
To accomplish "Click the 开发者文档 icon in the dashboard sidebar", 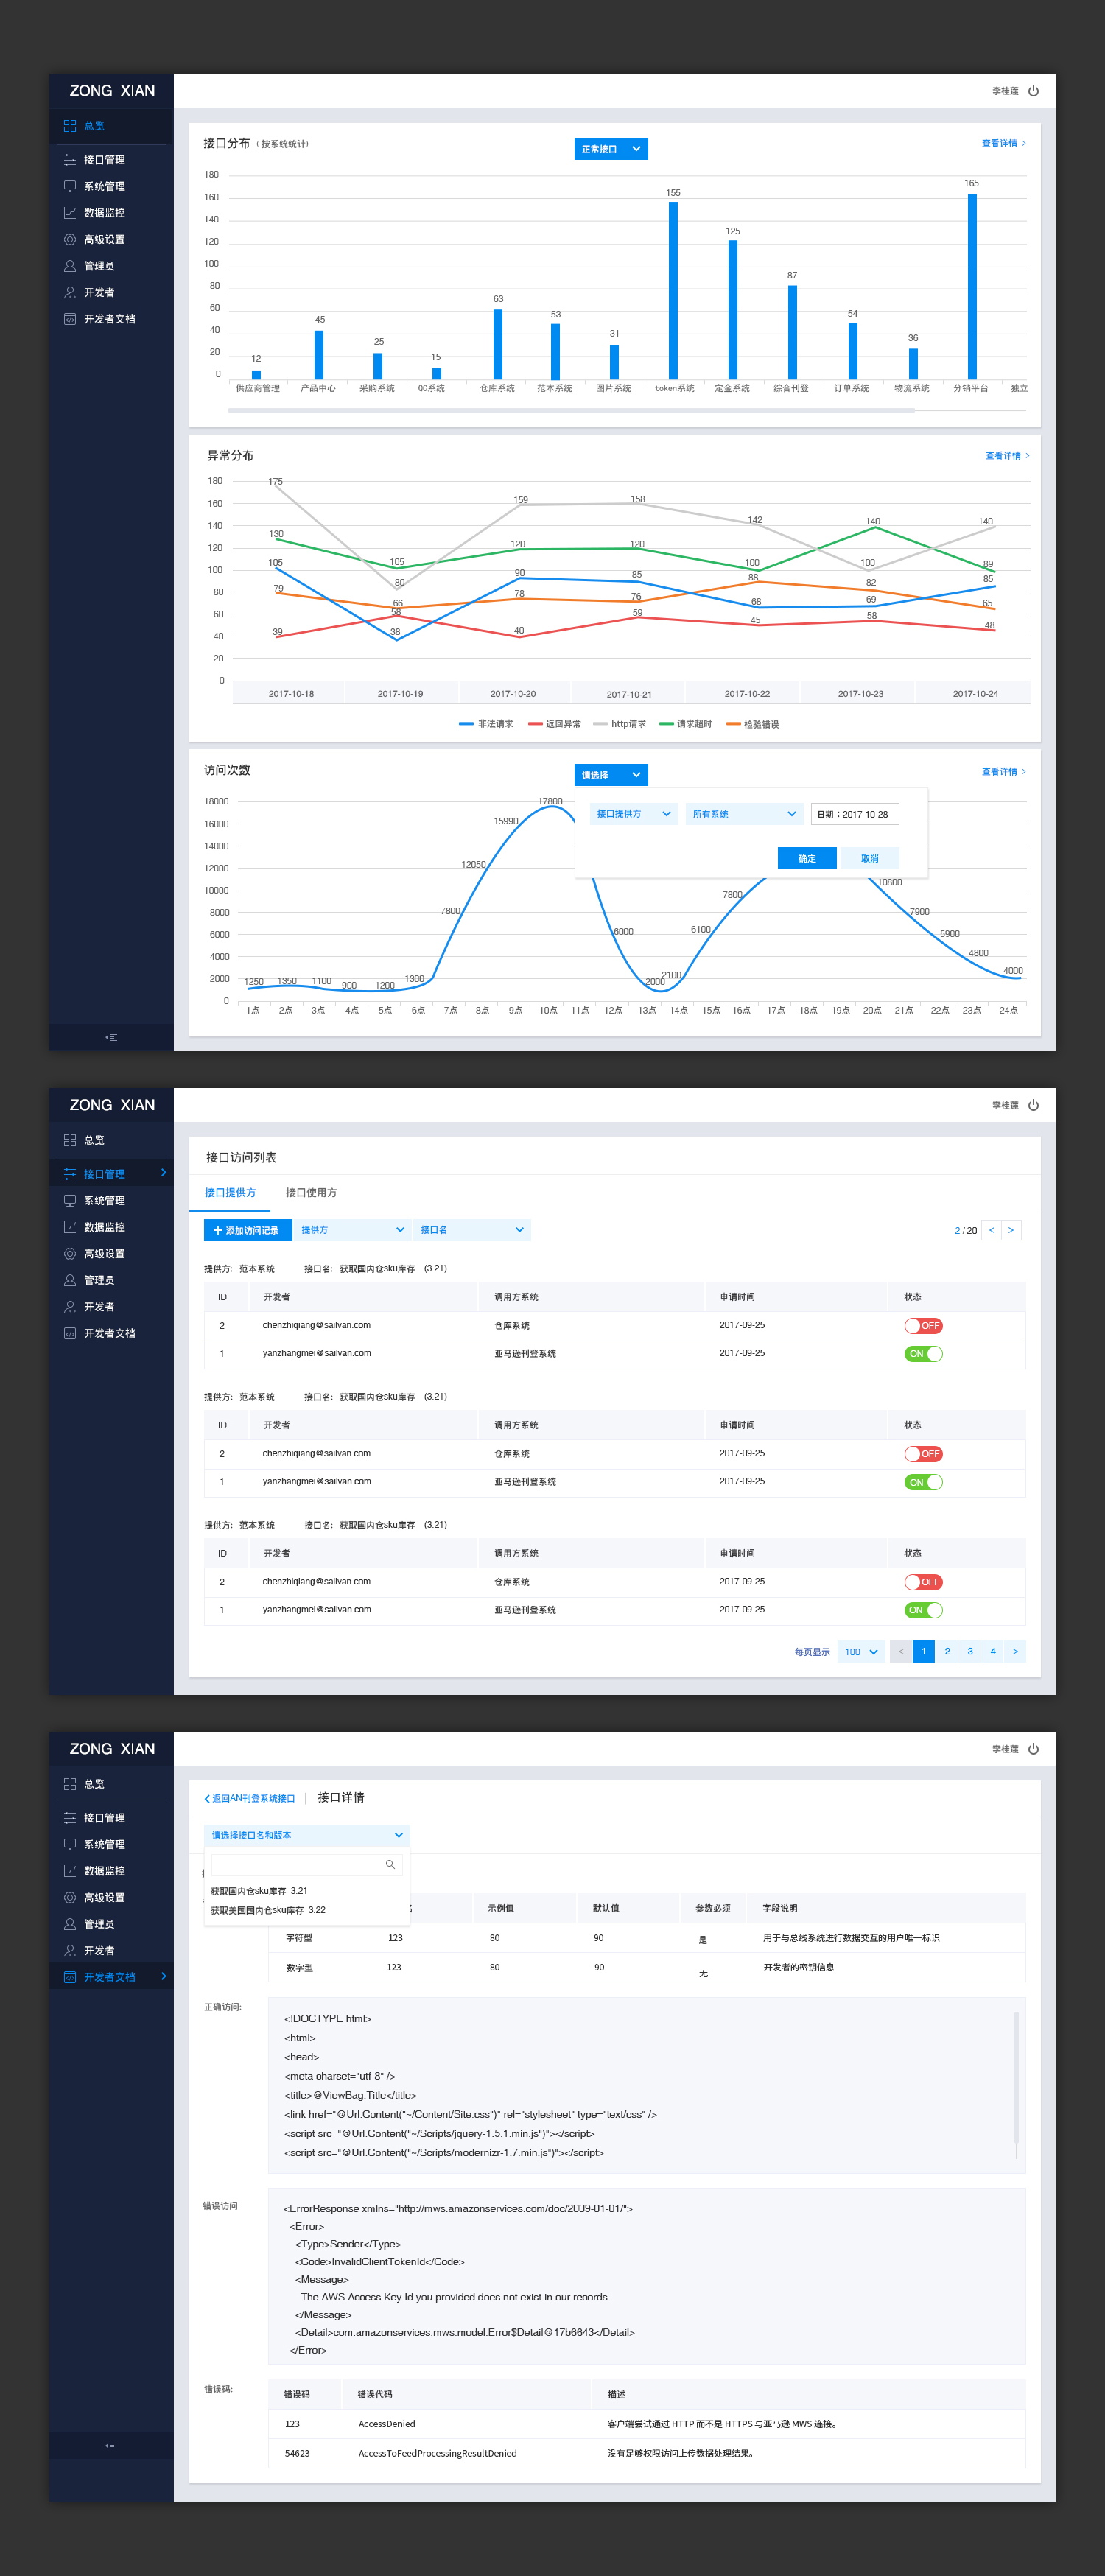I will 70,319.
